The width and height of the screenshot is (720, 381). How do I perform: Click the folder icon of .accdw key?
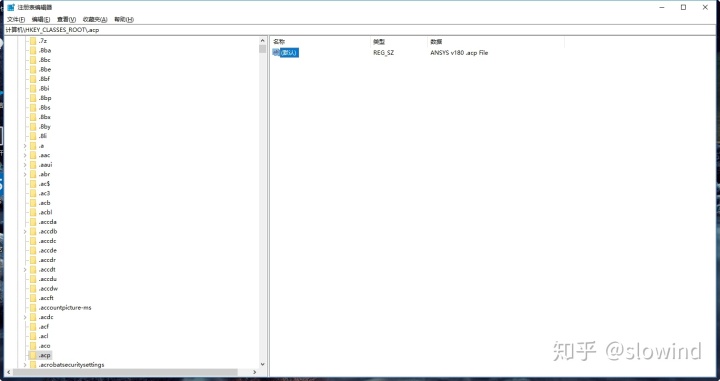(33, 289)
